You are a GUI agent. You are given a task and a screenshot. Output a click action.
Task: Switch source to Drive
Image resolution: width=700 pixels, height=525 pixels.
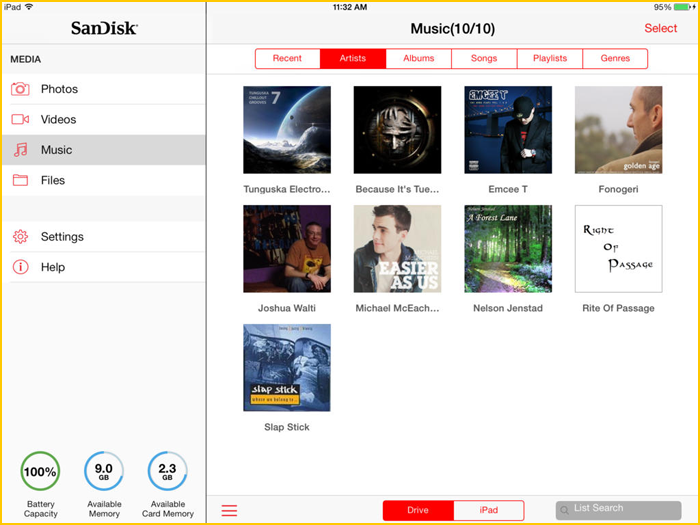point(418,511)
